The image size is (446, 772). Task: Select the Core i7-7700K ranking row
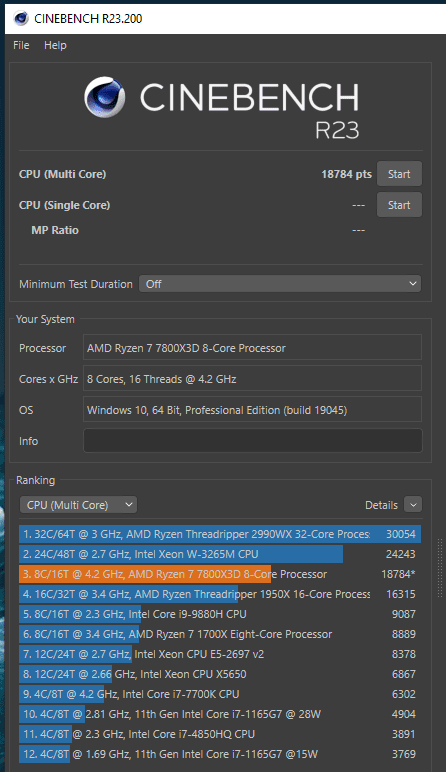220,694
